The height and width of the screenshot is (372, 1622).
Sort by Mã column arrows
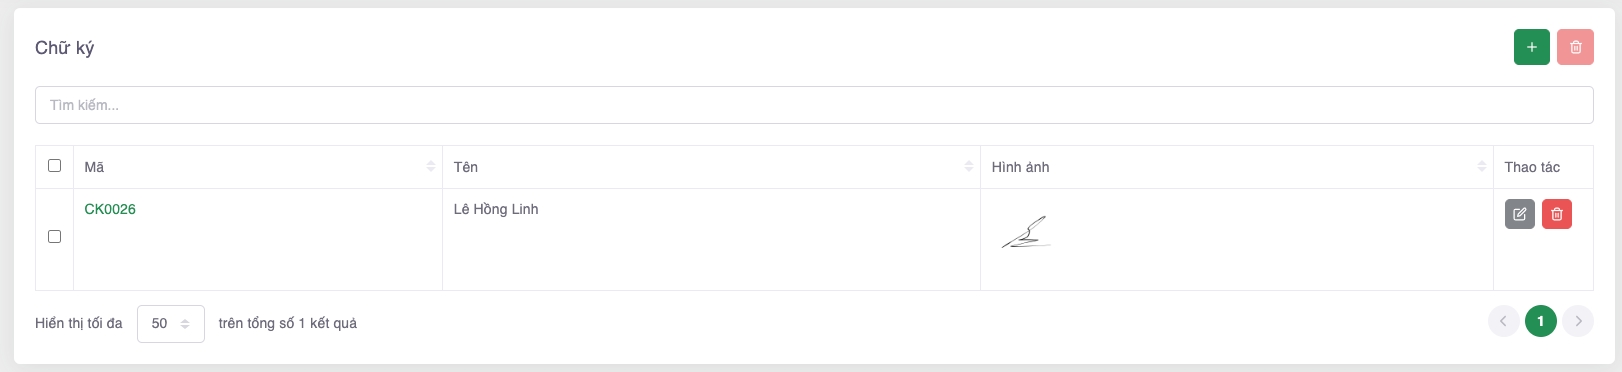click(431, 167)
